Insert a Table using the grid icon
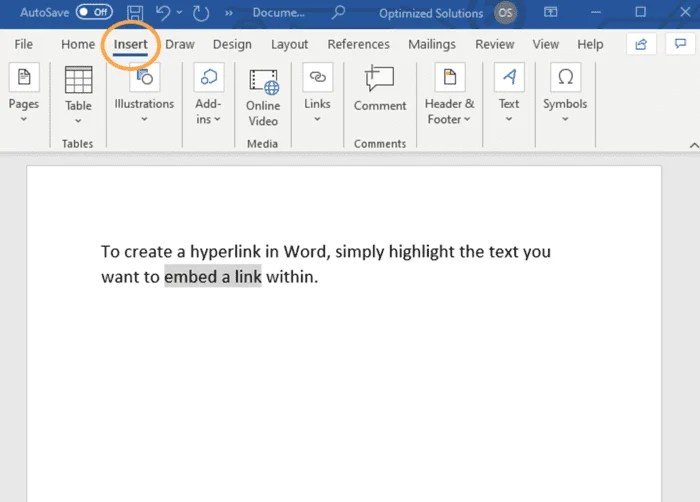700x502 pixels. pyautogui.click(x=78, y=79)
